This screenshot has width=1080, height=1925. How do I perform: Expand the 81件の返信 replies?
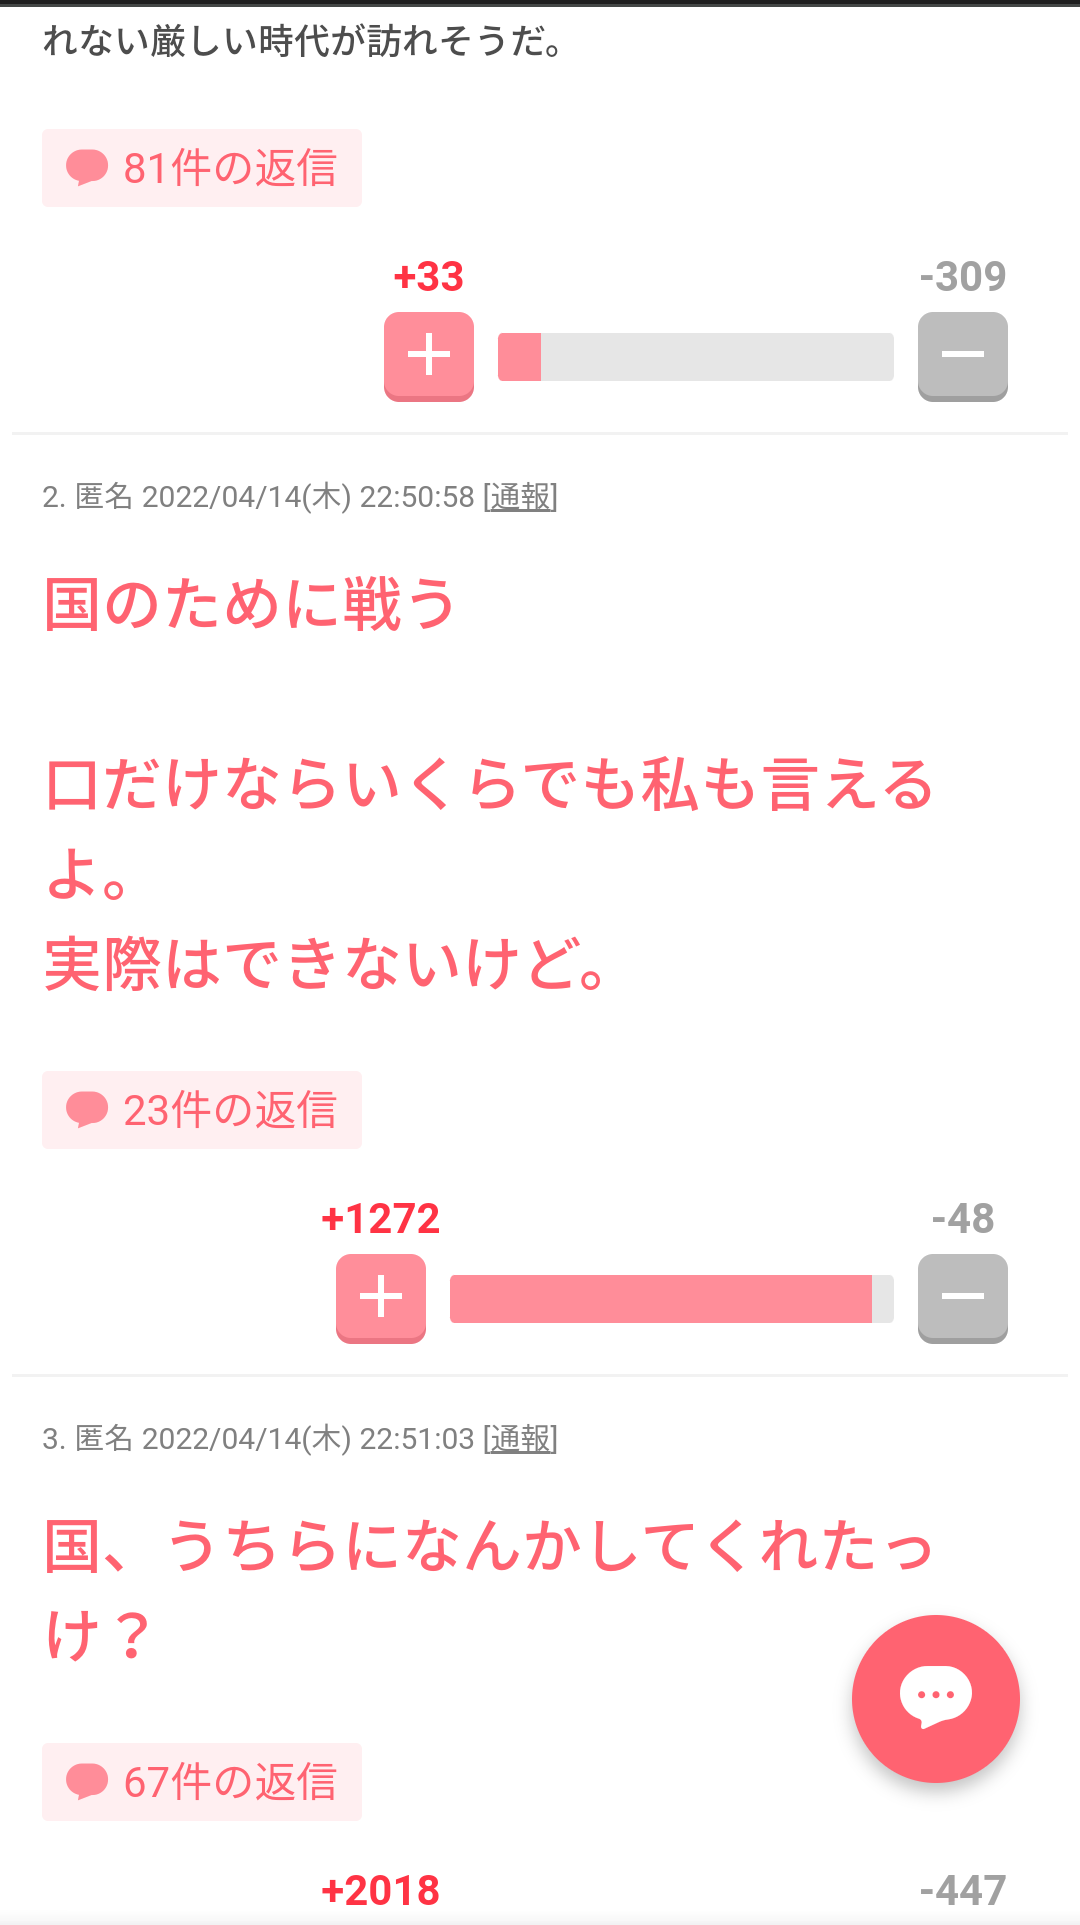(202, 168)
